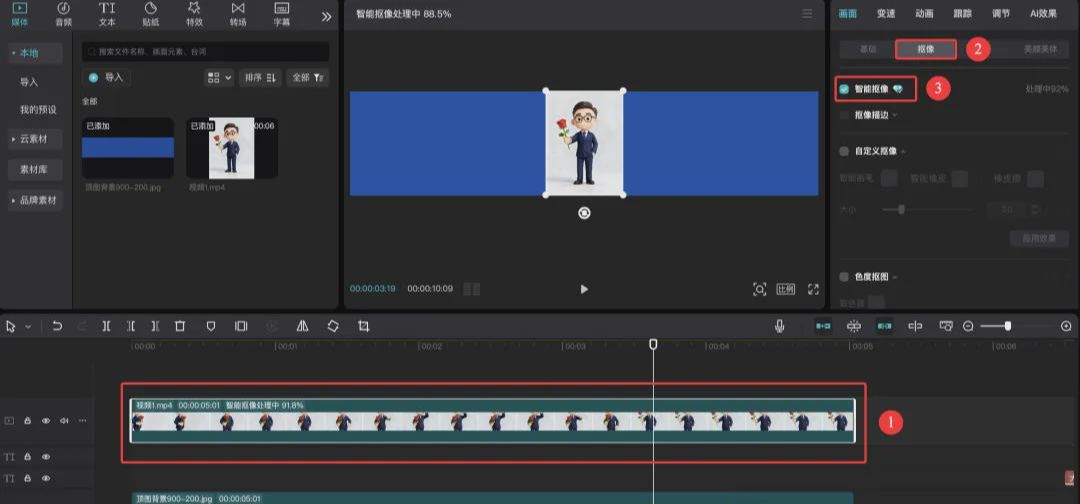Open the 转场 (transitions) panel
Viewport: 1080px width, 504px height.
pos(238,14)
